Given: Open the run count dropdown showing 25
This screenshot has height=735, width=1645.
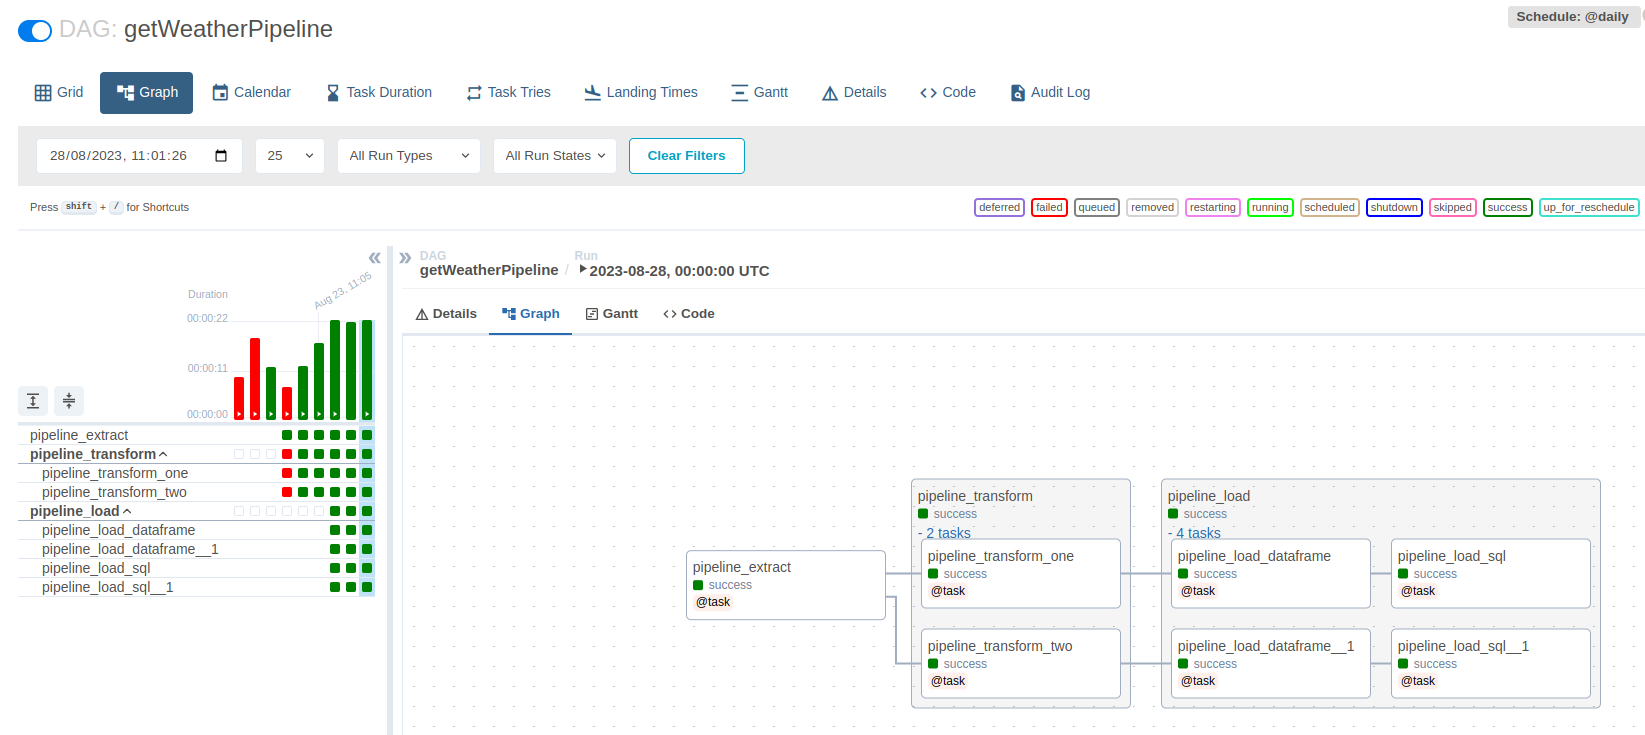Looking at the screenshot, I should click(289, 156).
